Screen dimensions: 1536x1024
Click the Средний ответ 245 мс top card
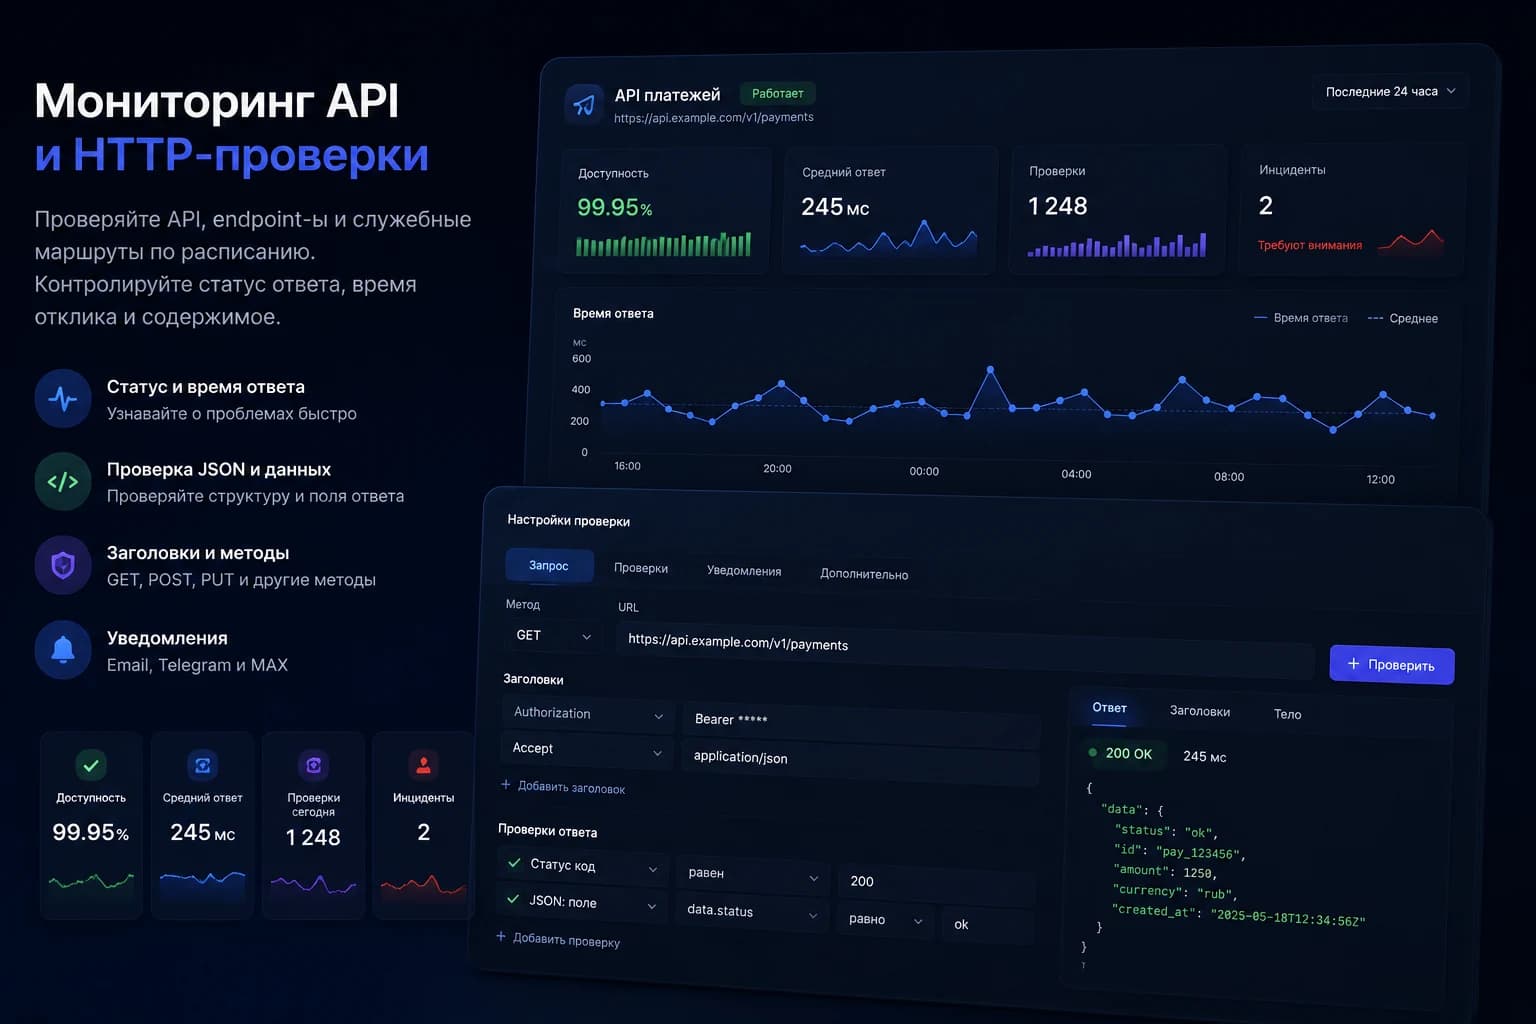pos(890,209)
